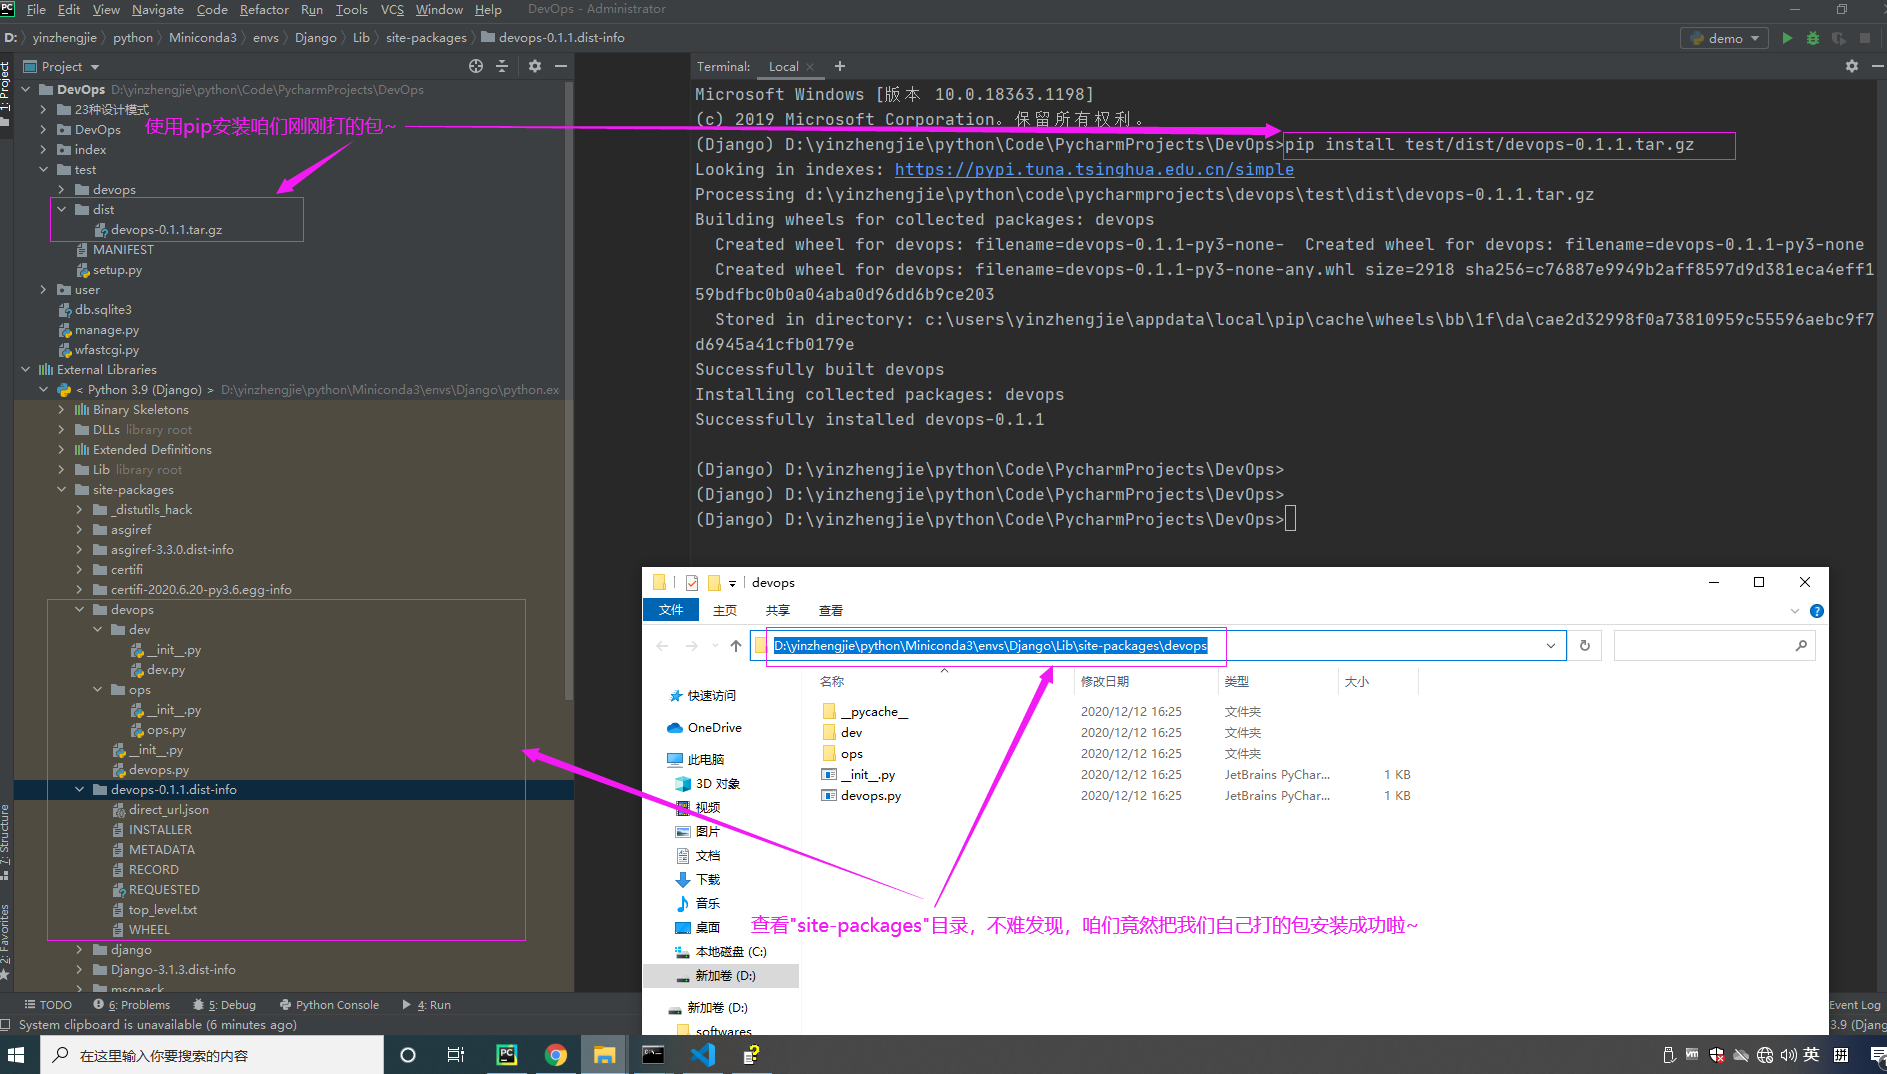Open PyCharm from the Windows taskbar
1887x1074 pixels.
pos(507,1055)
